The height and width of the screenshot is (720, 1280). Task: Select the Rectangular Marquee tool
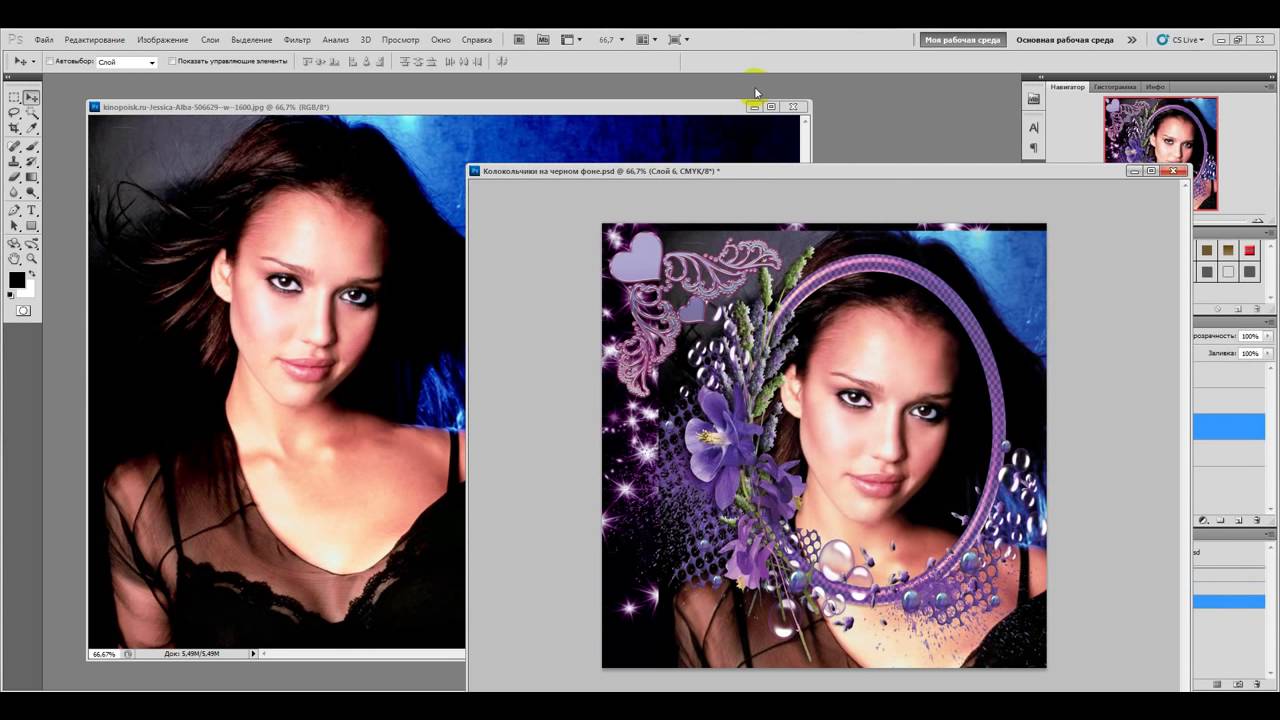(x=15, y=97)
